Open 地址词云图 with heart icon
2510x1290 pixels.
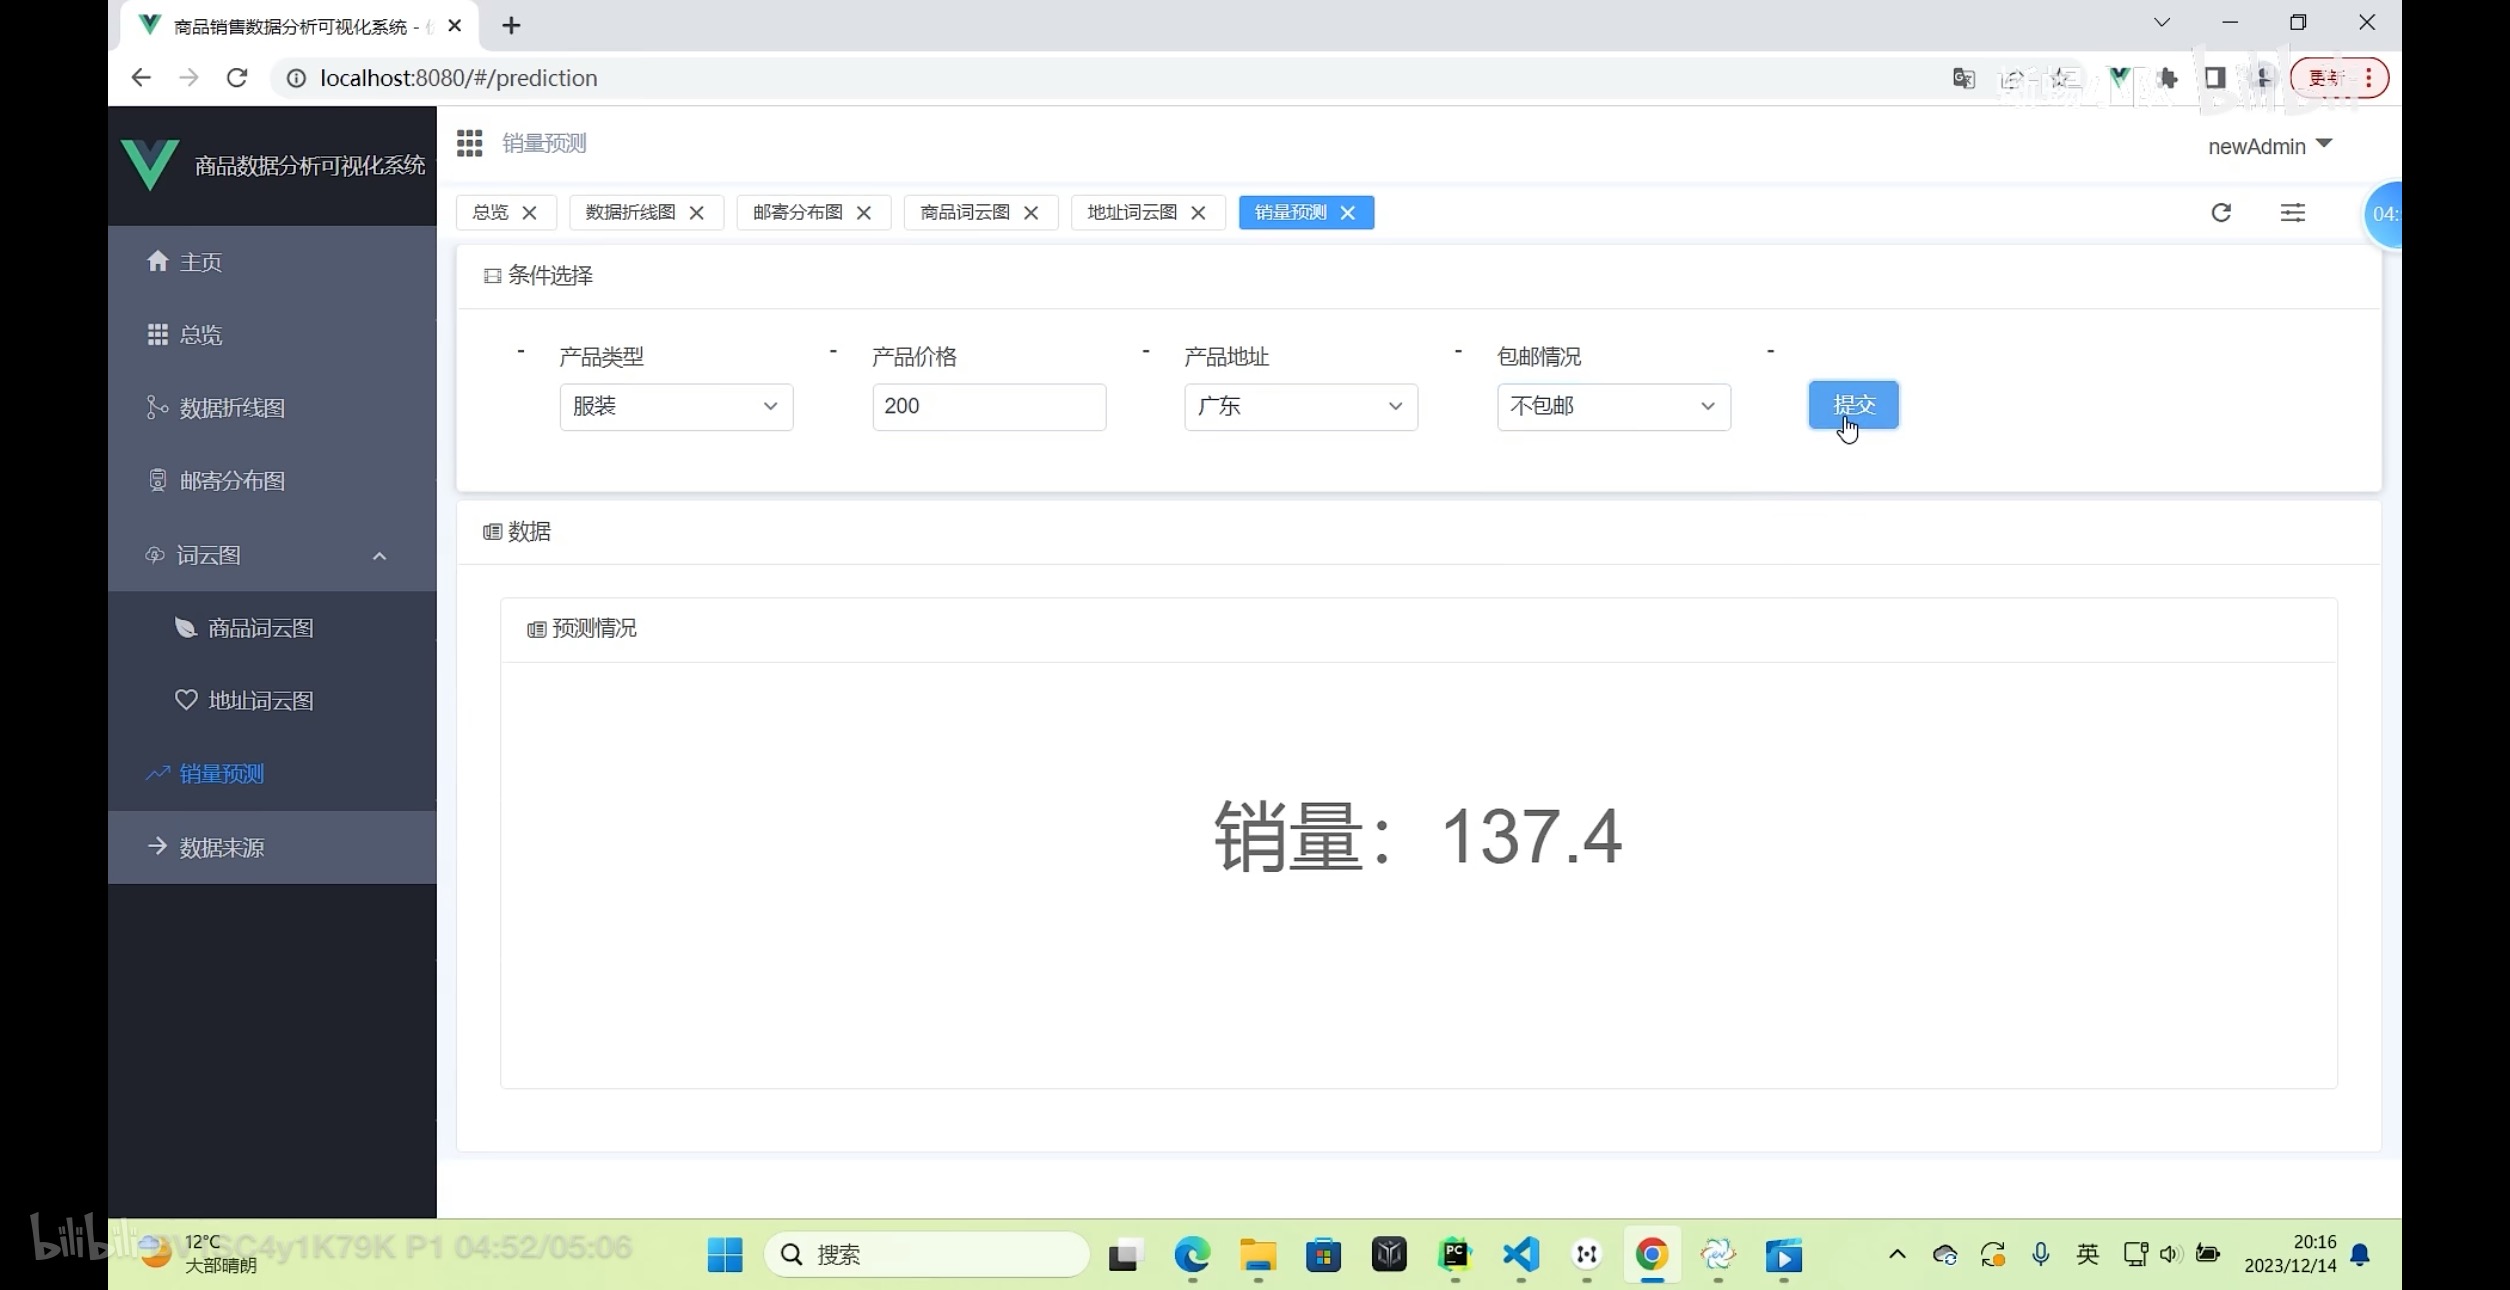(260, 701)
